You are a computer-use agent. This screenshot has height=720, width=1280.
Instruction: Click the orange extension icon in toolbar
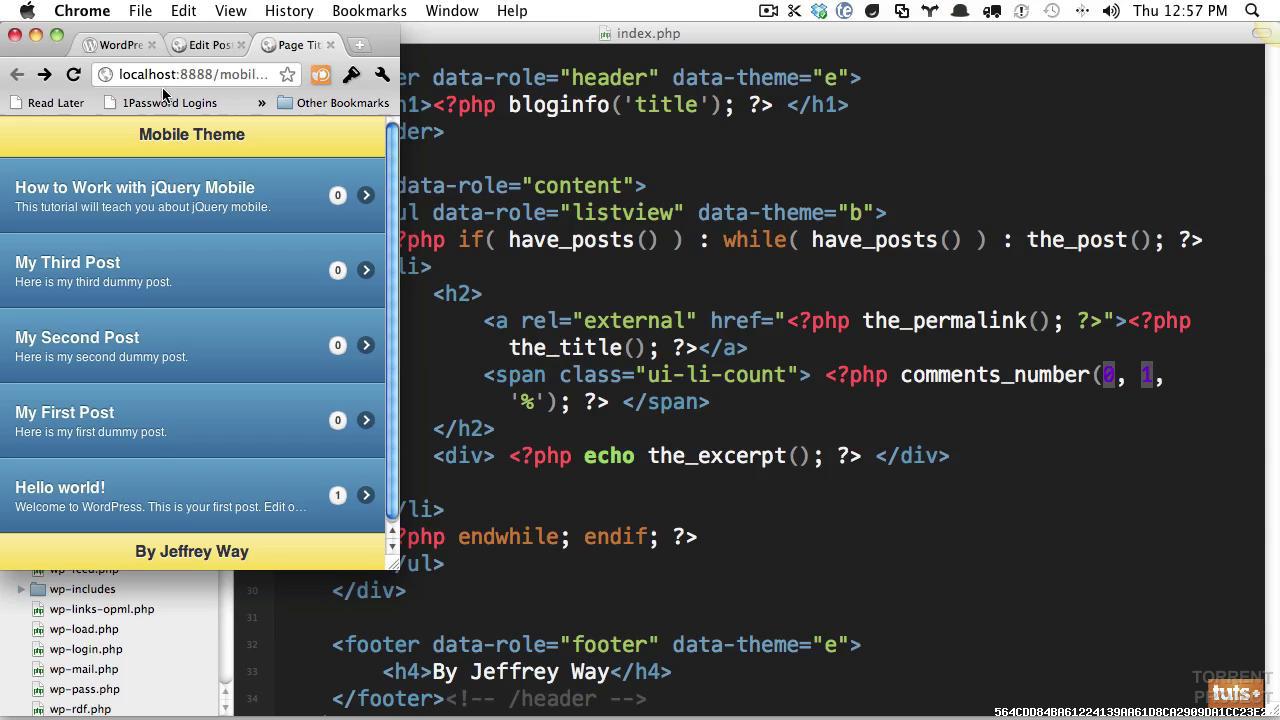(x=320, y=74)
